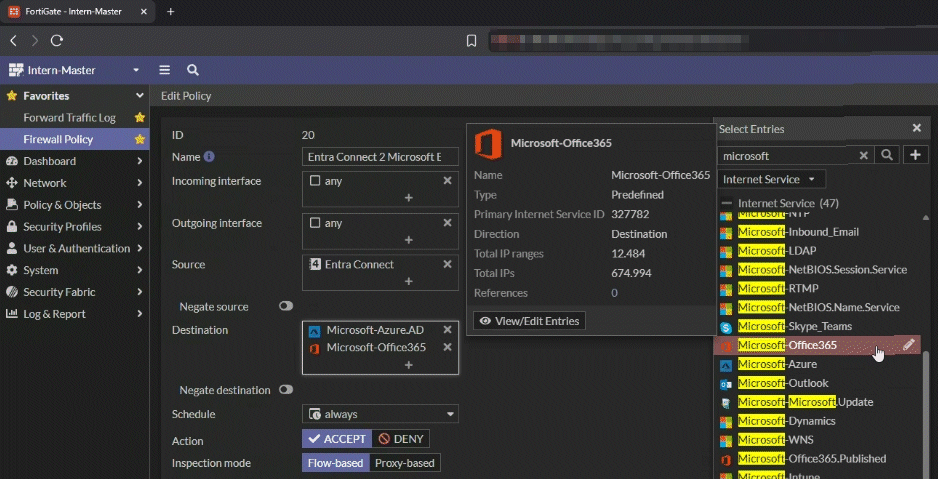Click the Name info icon

click(209, 157)
